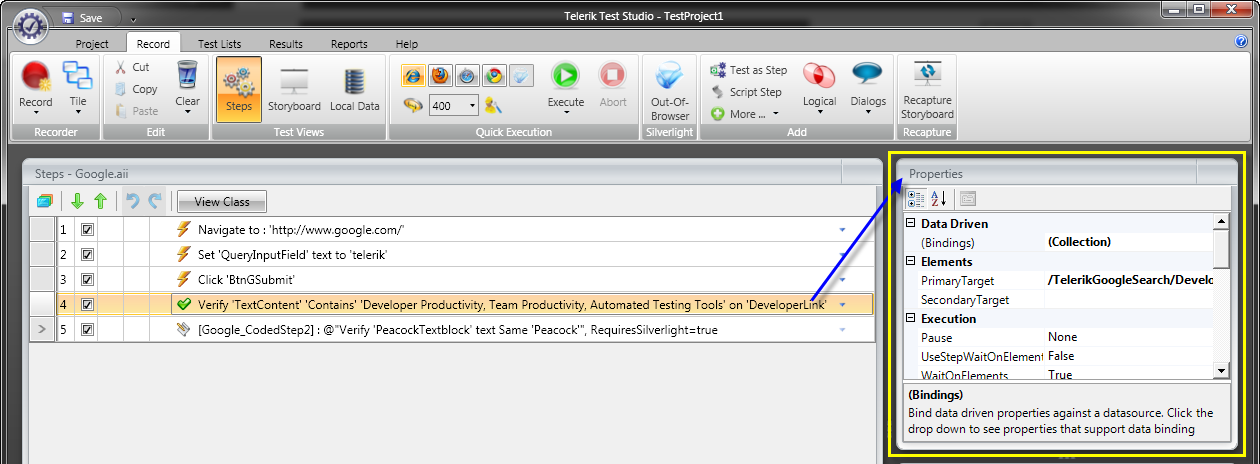The image size is (1260, 464).
Task: Undo last step change
Action: tap(133, 201)
